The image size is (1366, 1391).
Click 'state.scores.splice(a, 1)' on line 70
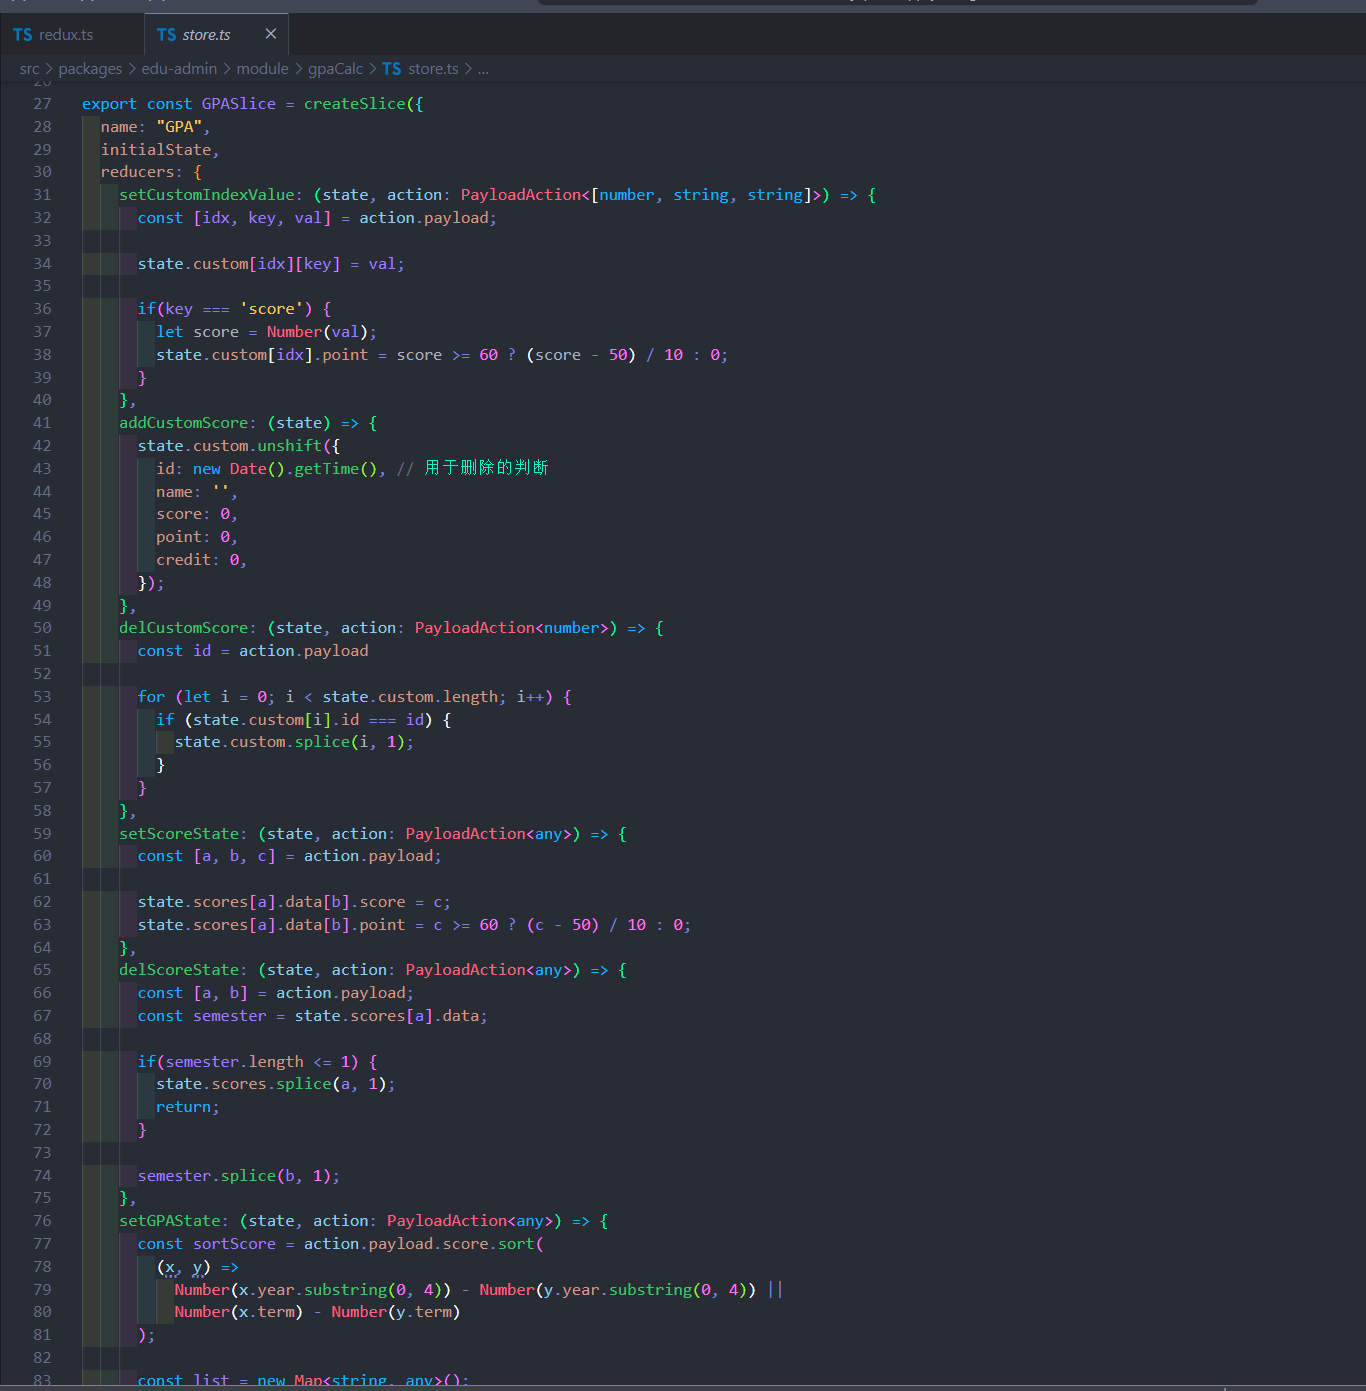pyautogui.click(x=272, y=1084)
